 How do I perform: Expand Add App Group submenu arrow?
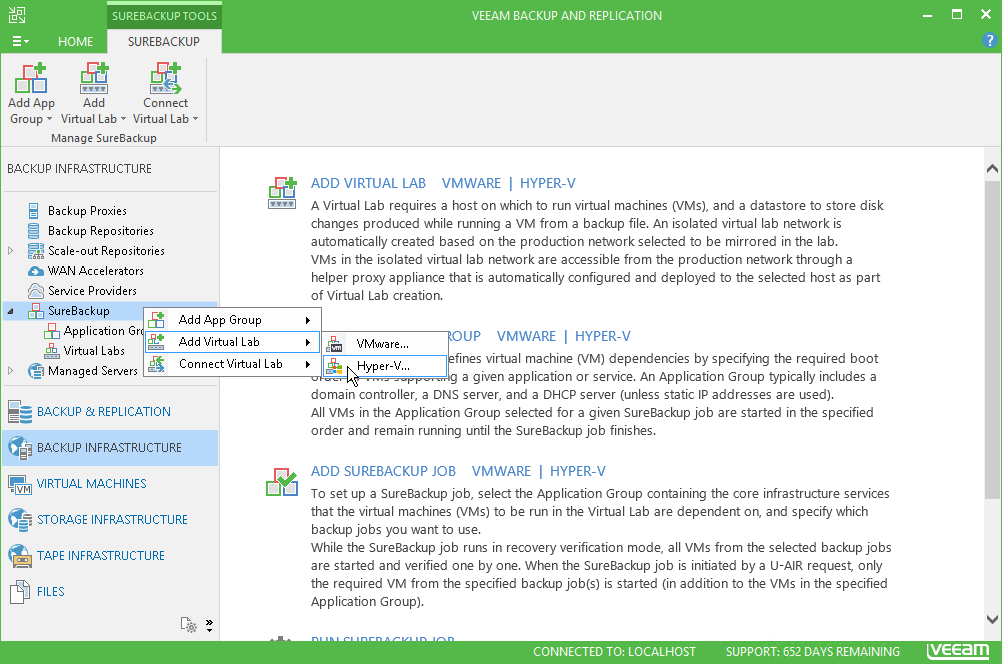308,320
